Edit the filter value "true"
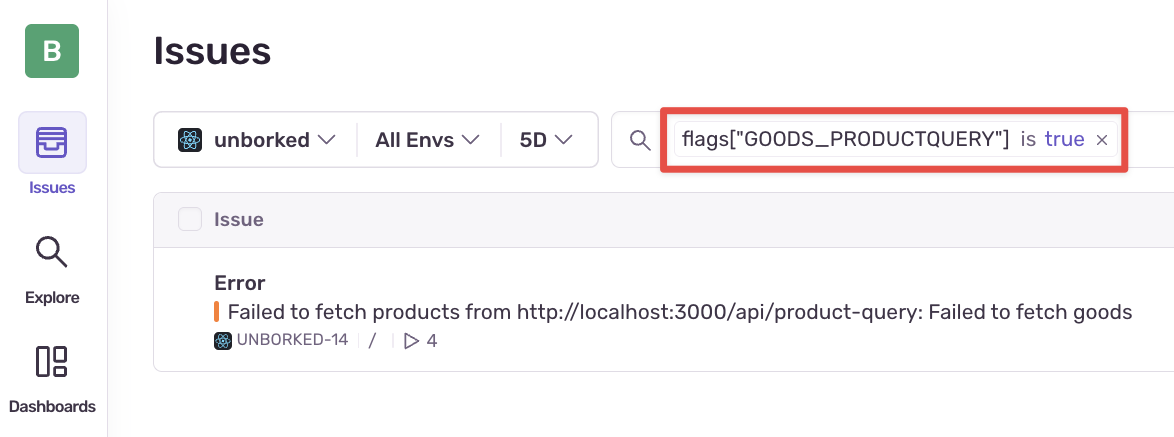This screenshot has width=1174, height=437. coord(1064,140)
